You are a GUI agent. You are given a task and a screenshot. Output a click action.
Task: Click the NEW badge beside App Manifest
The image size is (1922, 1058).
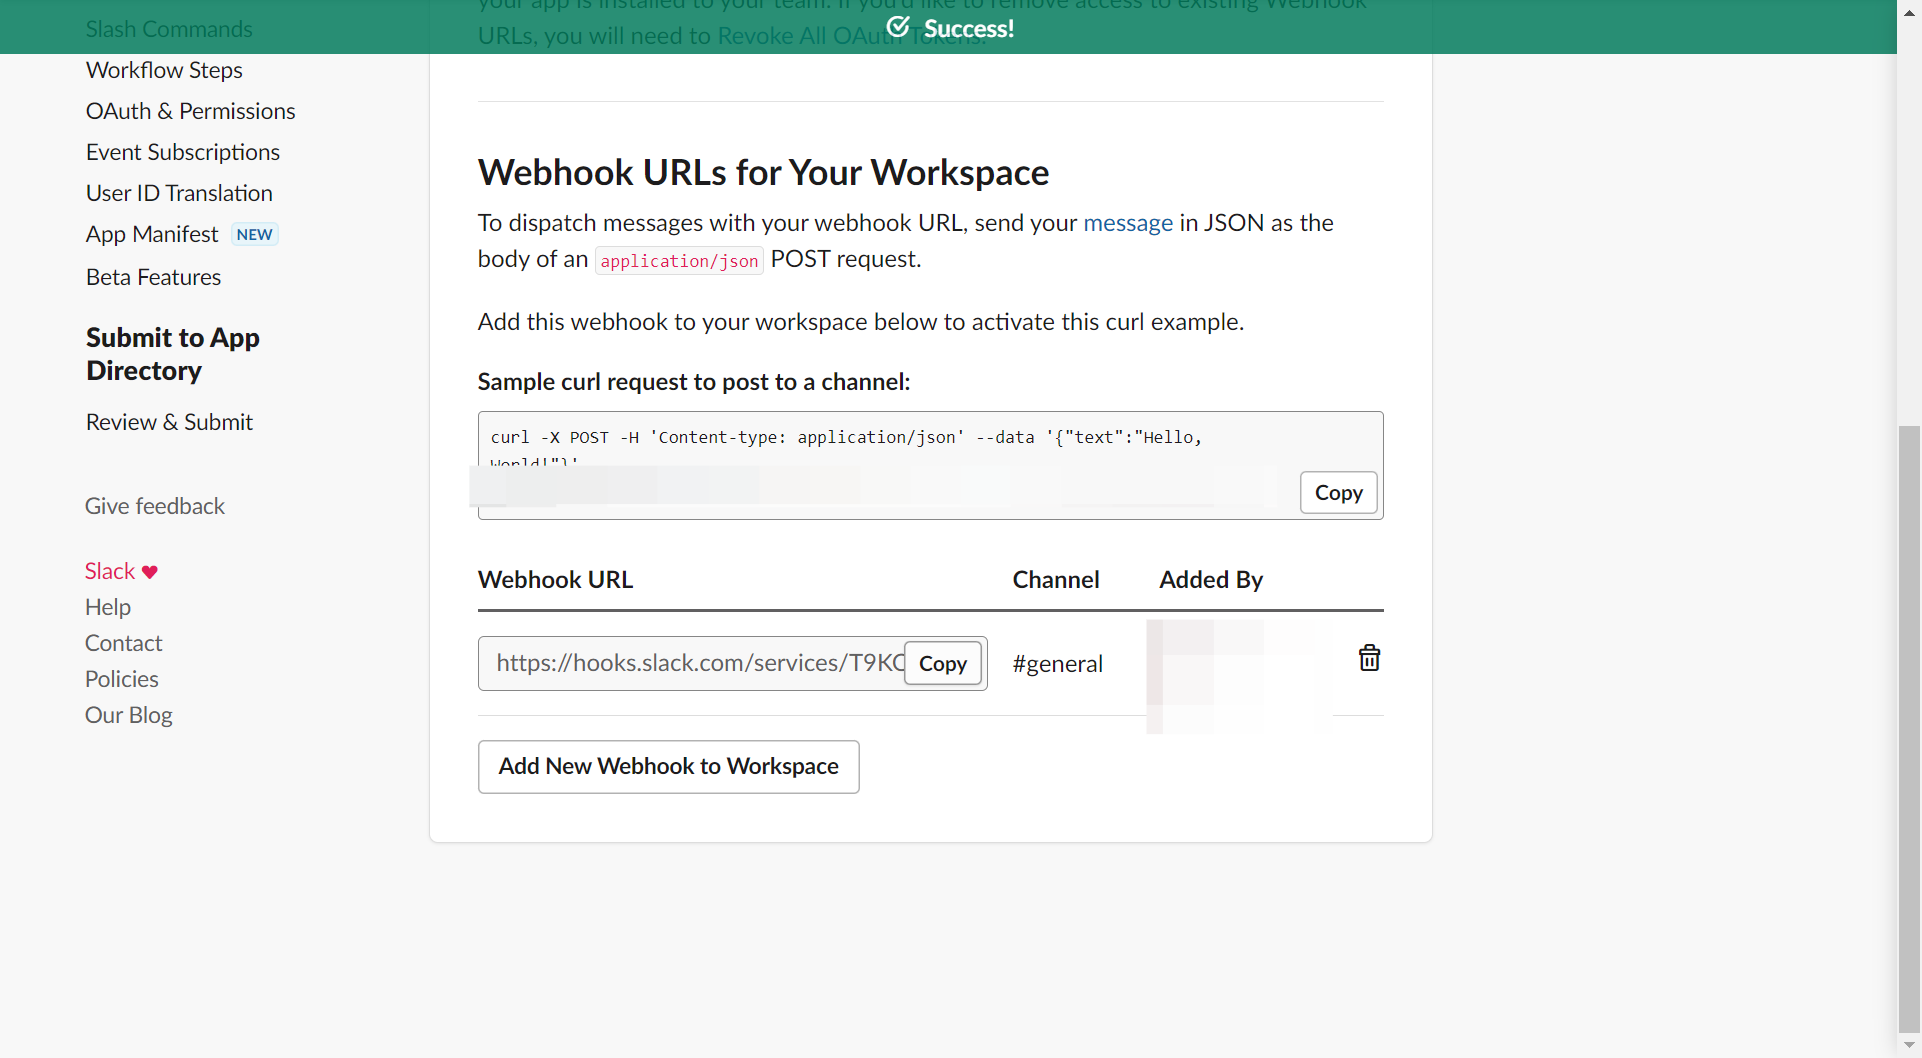[255, 234]
